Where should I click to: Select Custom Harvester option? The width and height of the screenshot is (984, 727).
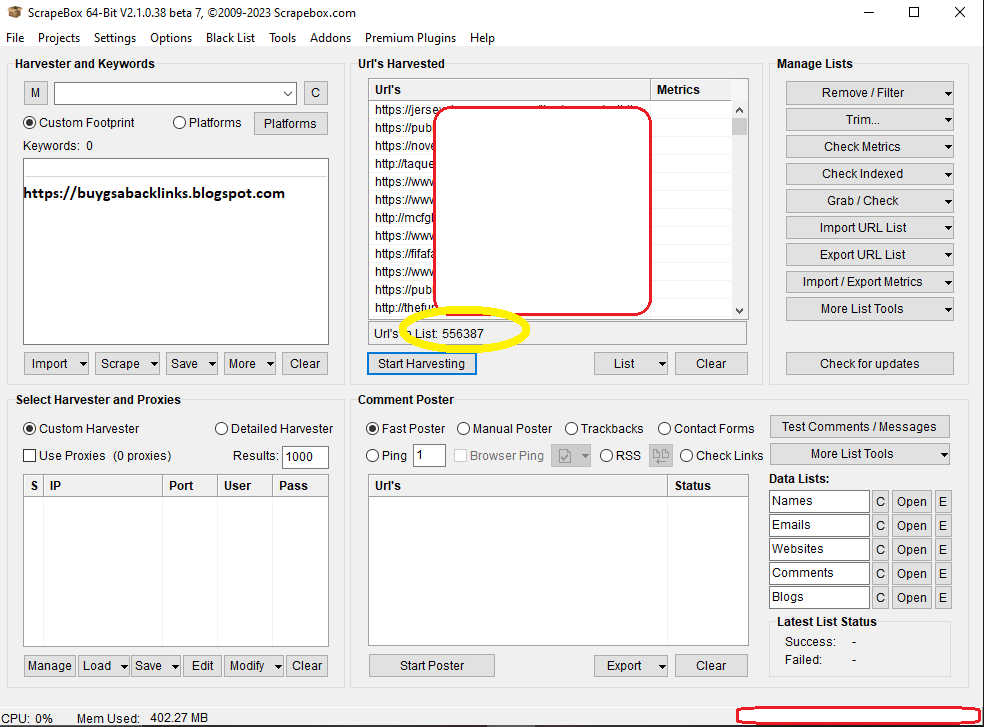[29, 429]
